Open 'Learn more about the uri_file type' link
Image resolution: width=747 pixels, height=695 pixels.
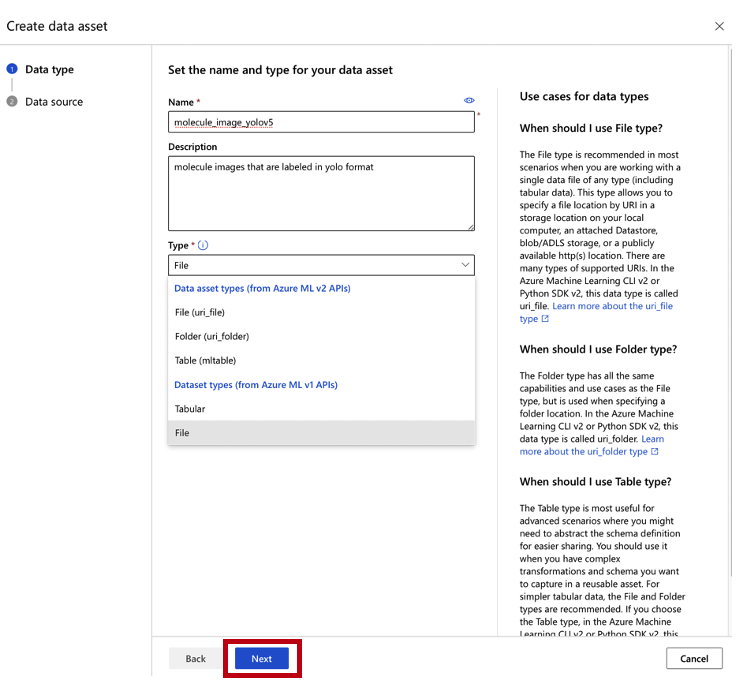[612, 306]
